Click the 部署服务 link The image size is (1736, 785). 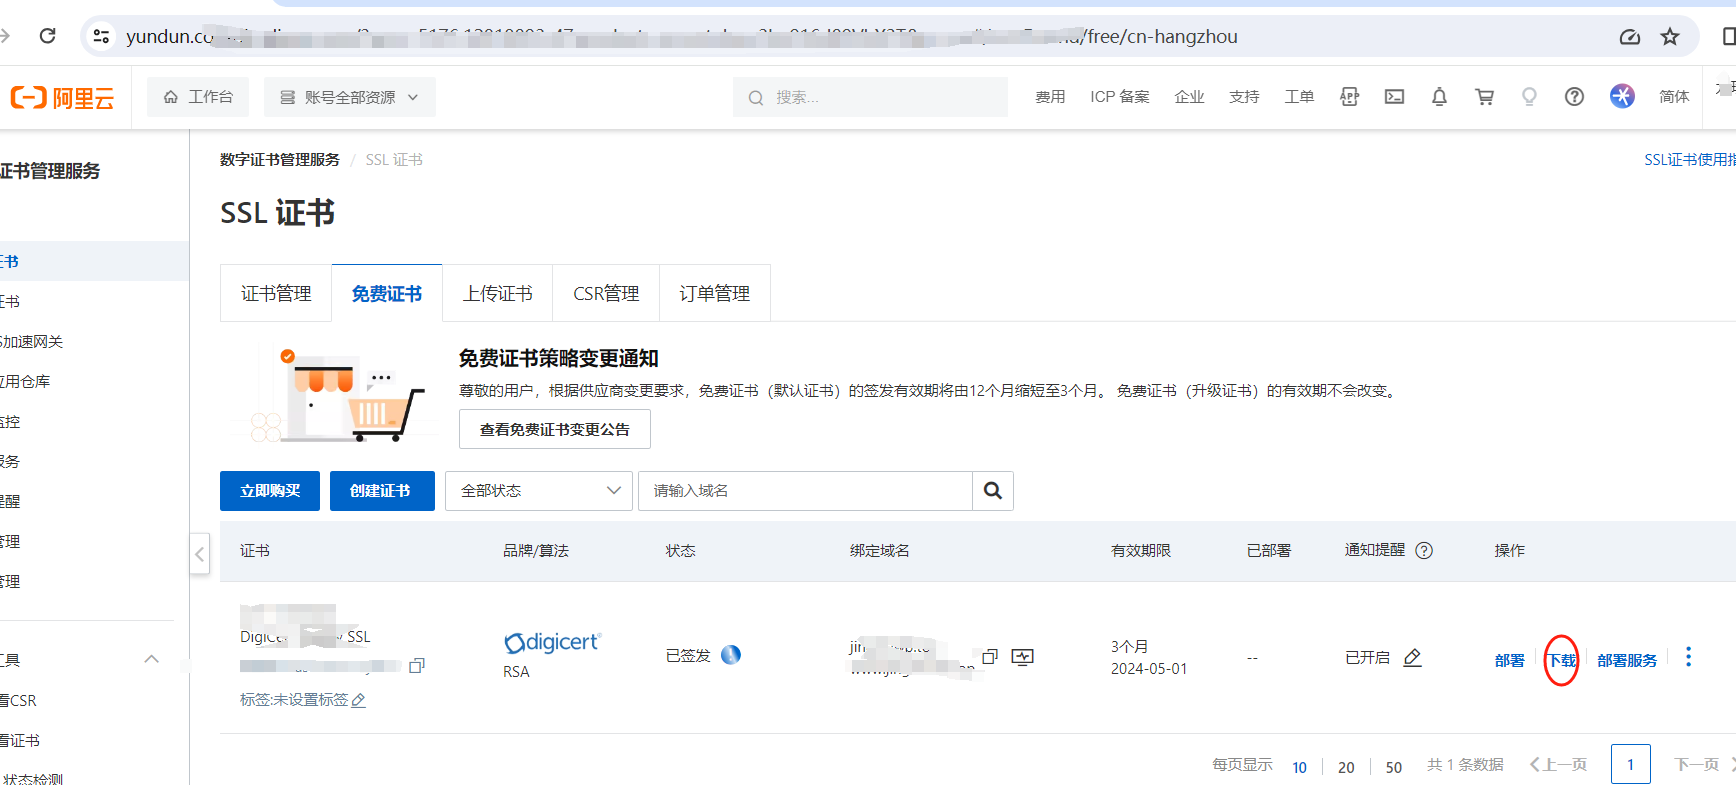1627,660
